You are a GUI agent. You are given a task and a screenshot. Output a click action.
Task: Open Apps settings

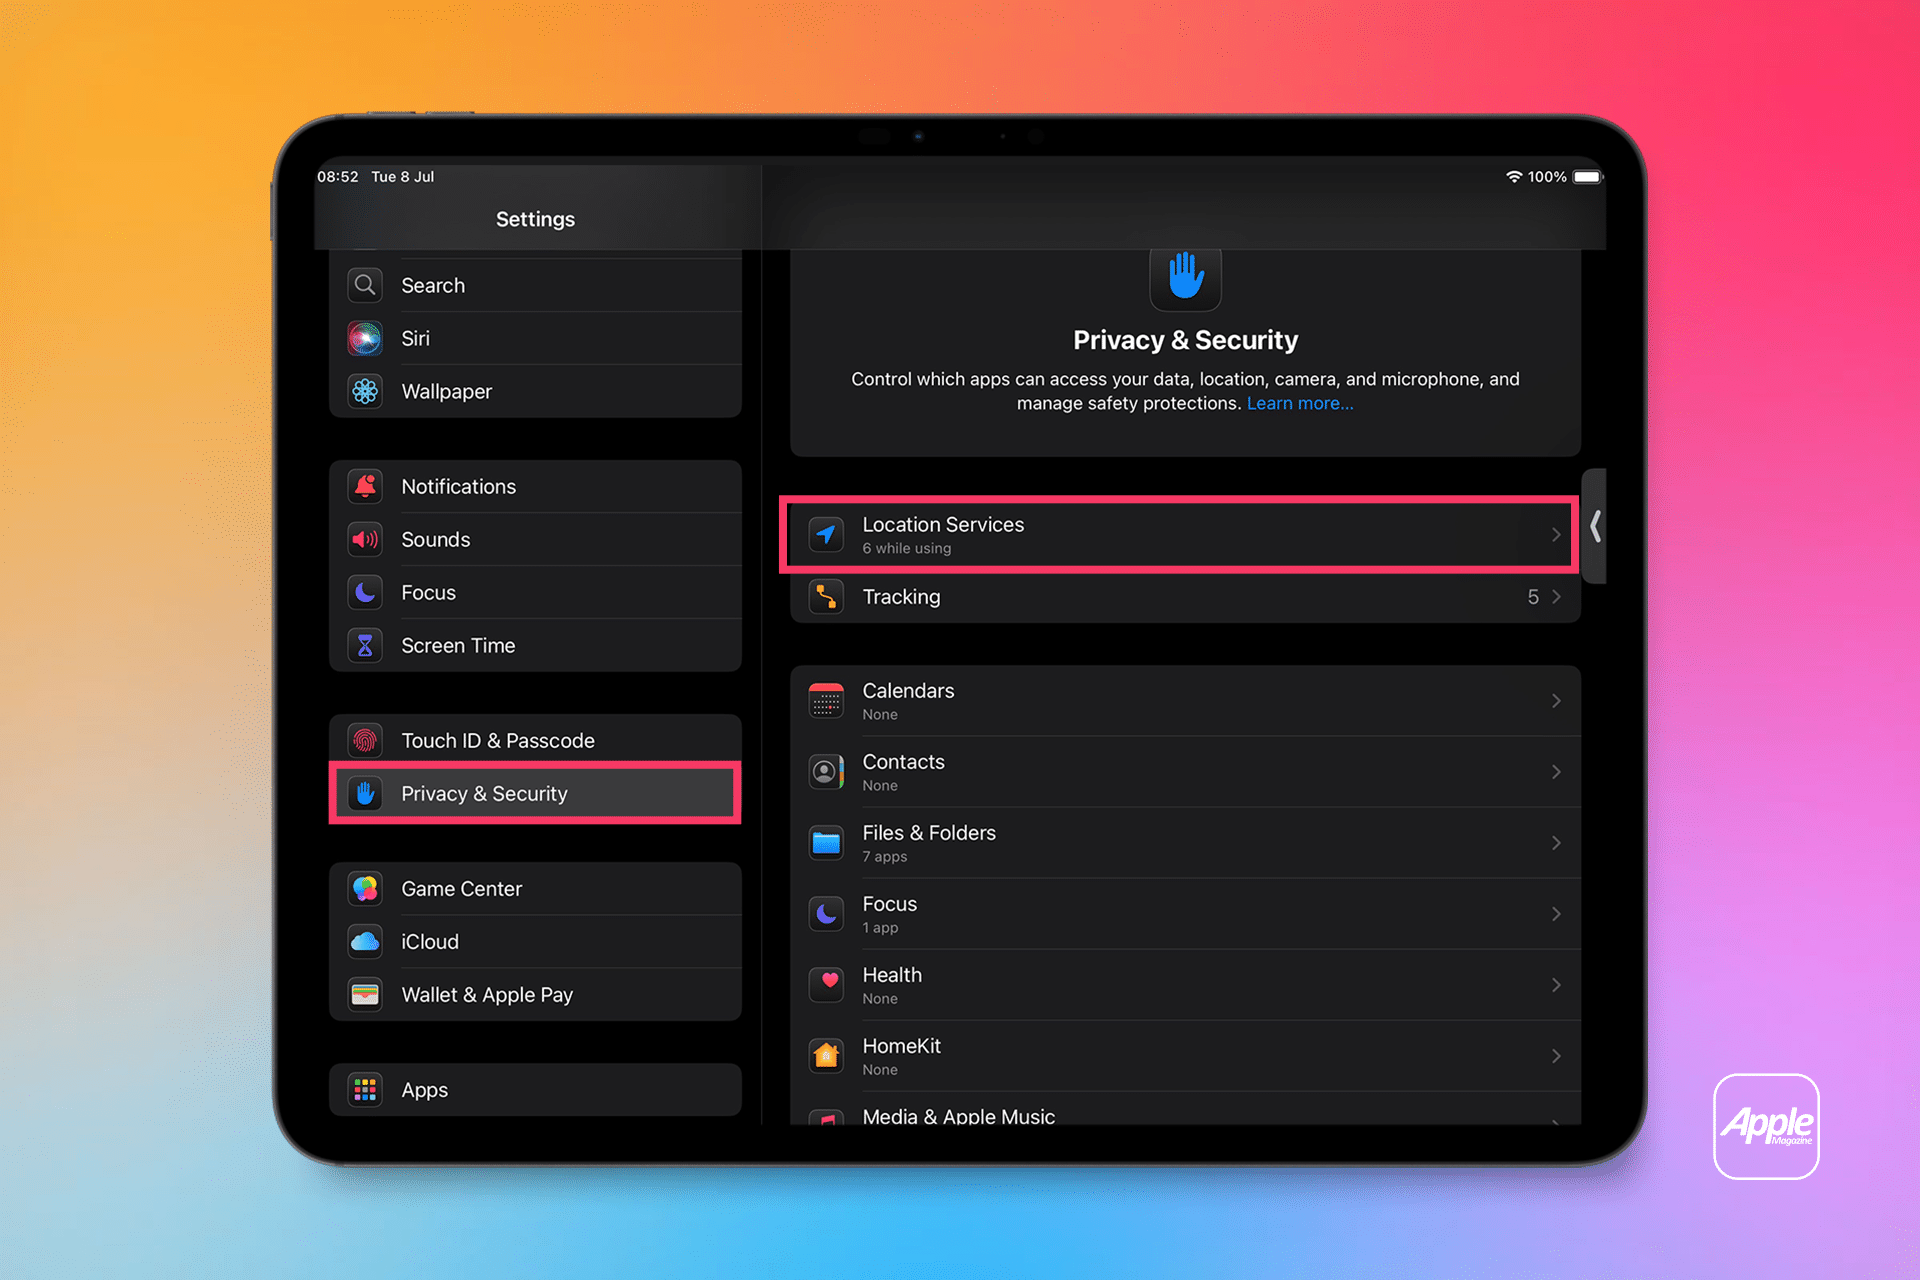coord(535,1089)
